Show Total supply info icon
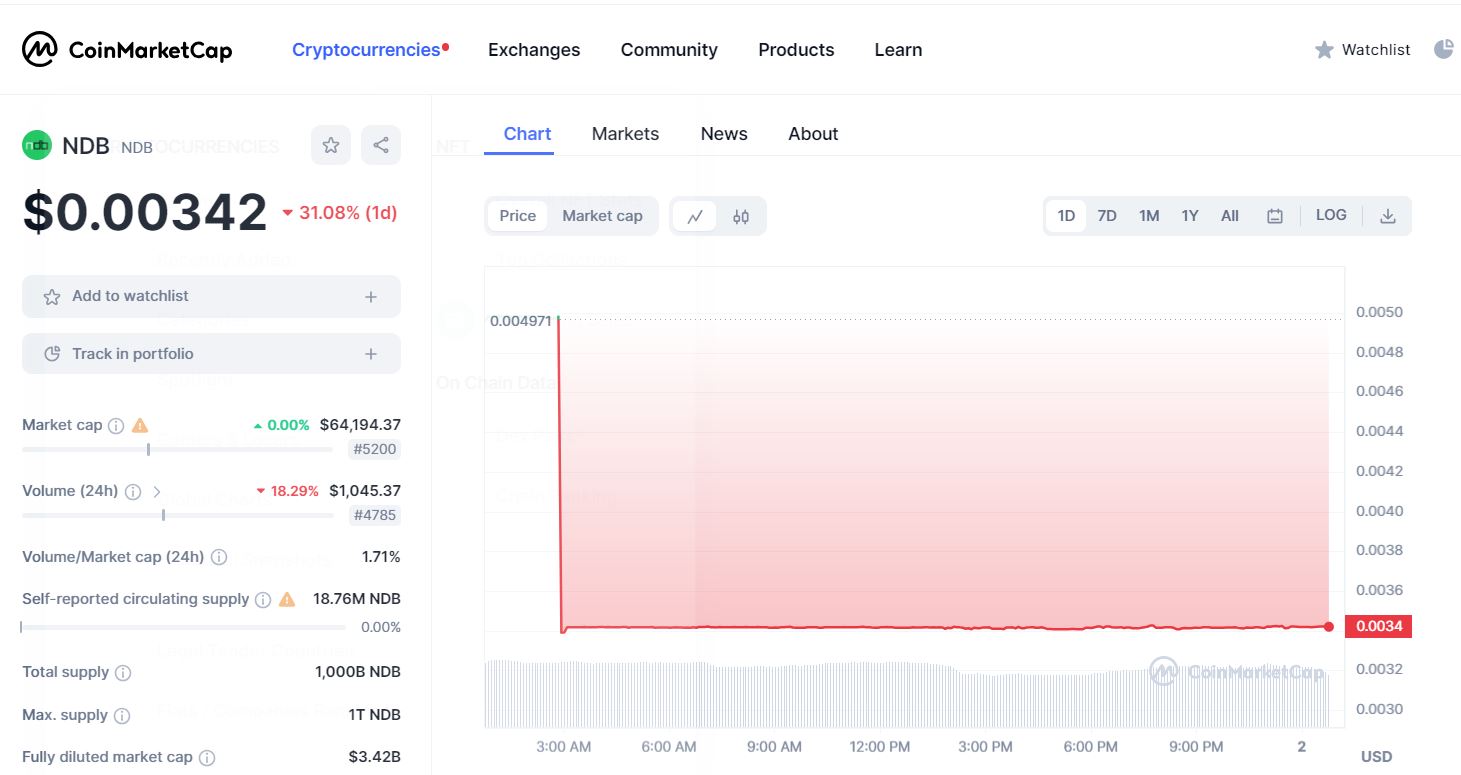 tap(123, 673)
